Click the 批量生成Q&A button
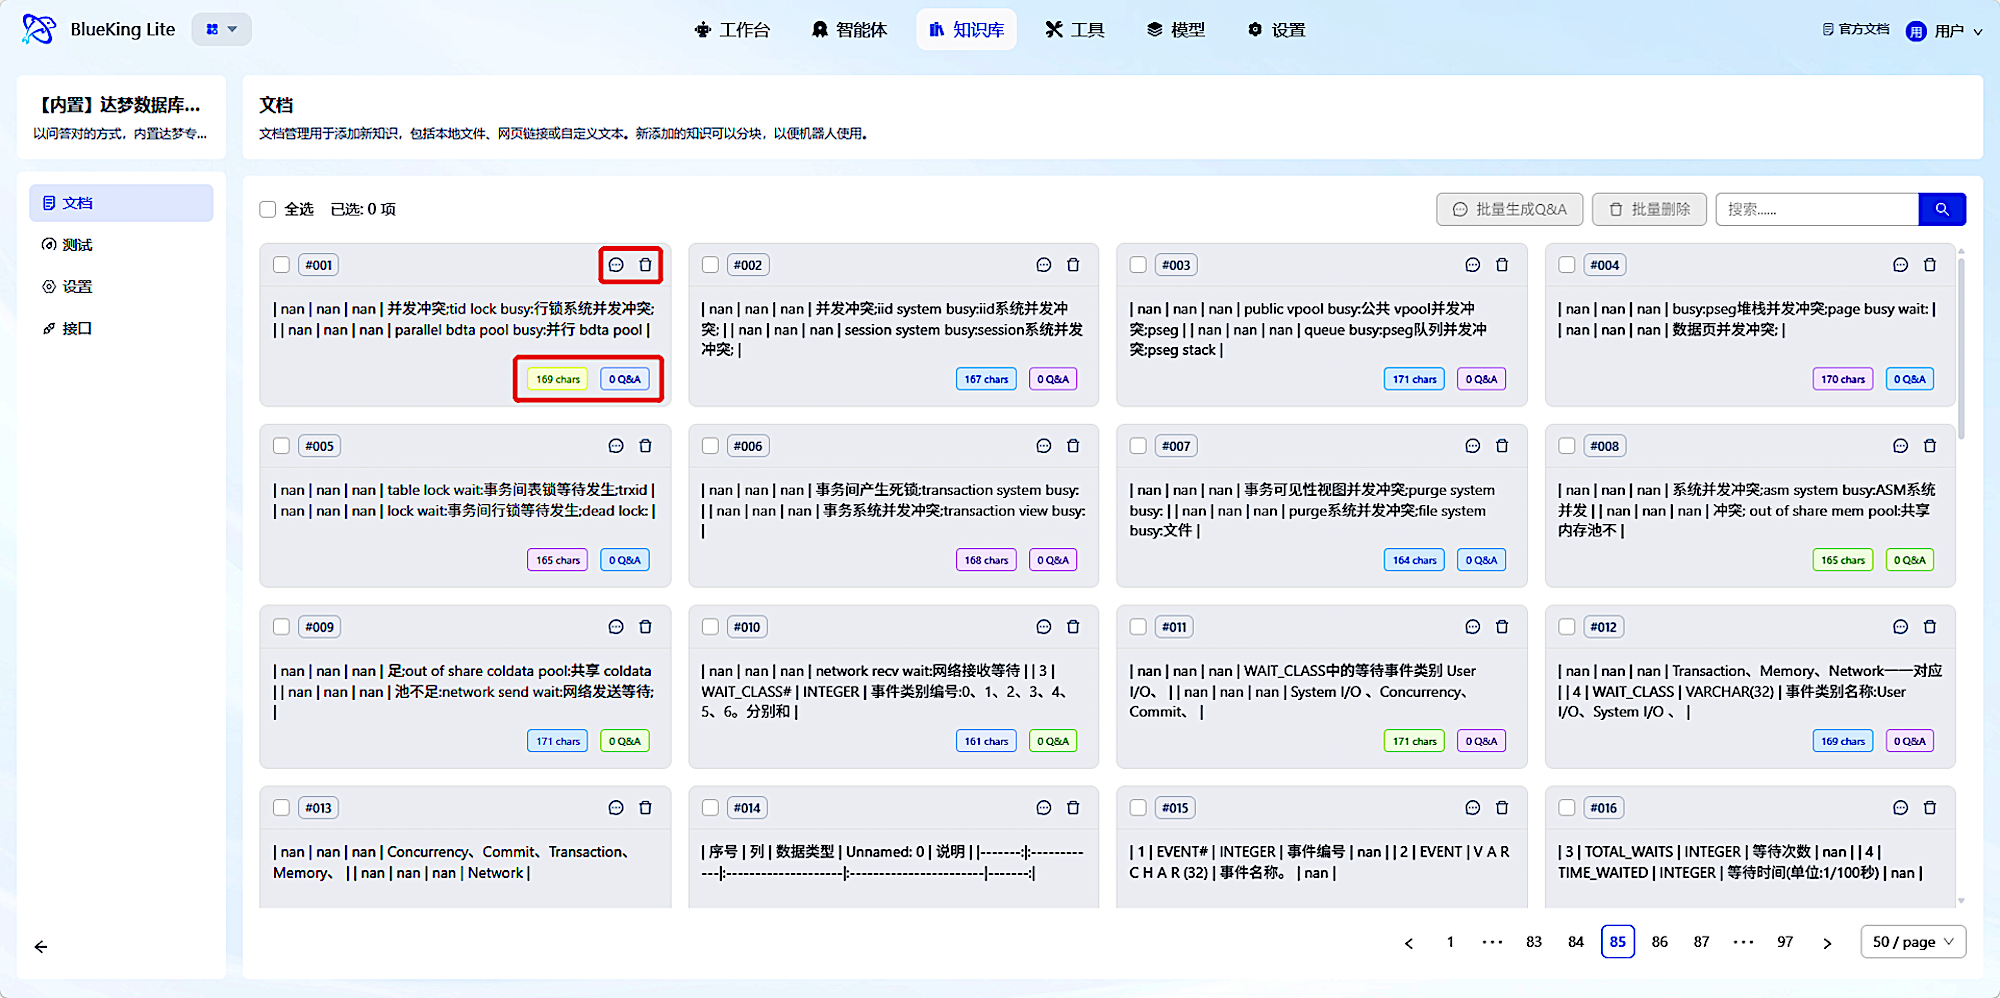The height and width of the screenshot is (998, 2000). (1509, 209)
